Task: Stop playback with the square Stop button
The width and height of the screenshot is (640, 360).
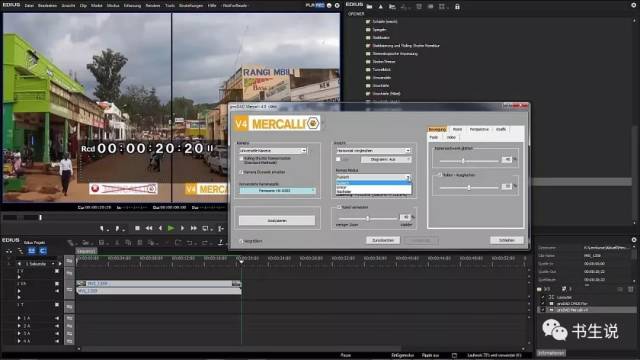Action: [x=138, y=228]
